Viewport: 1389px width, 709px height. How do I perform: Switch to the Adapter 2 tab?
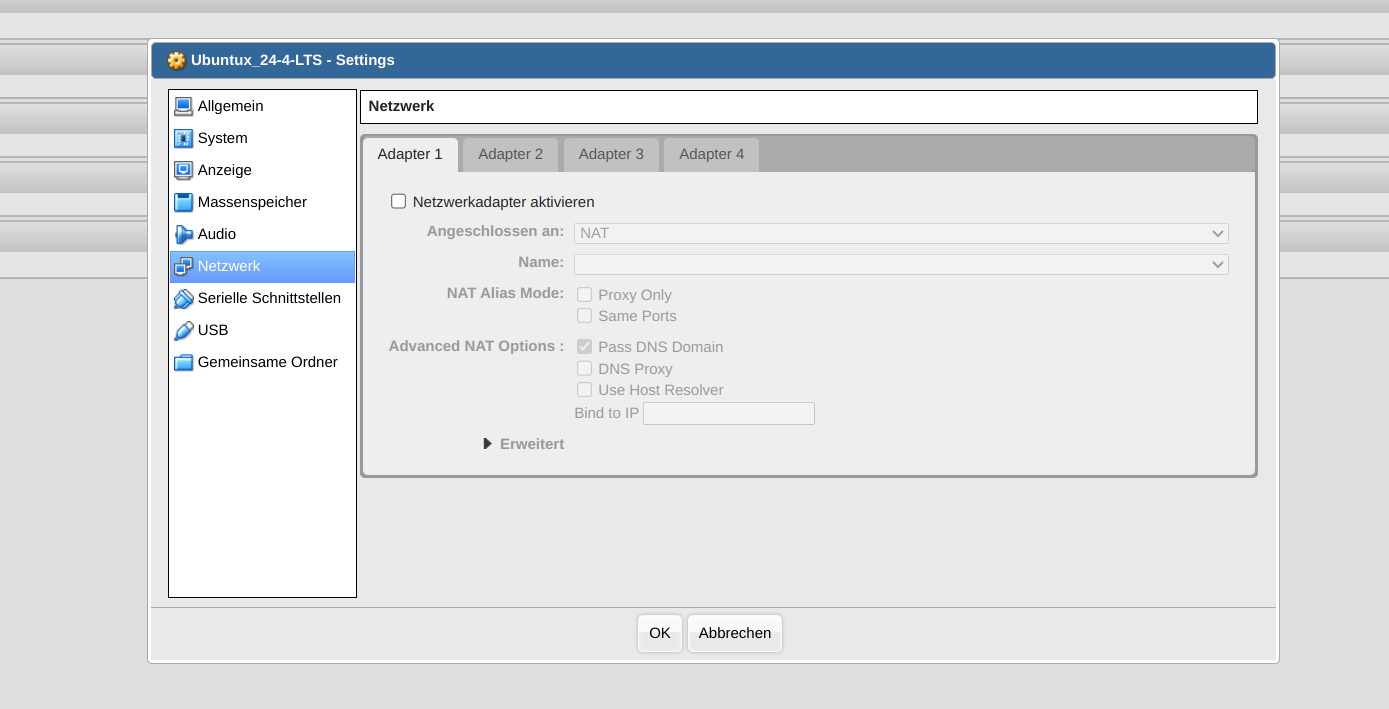pyautogui.click(x=510, y=154)
